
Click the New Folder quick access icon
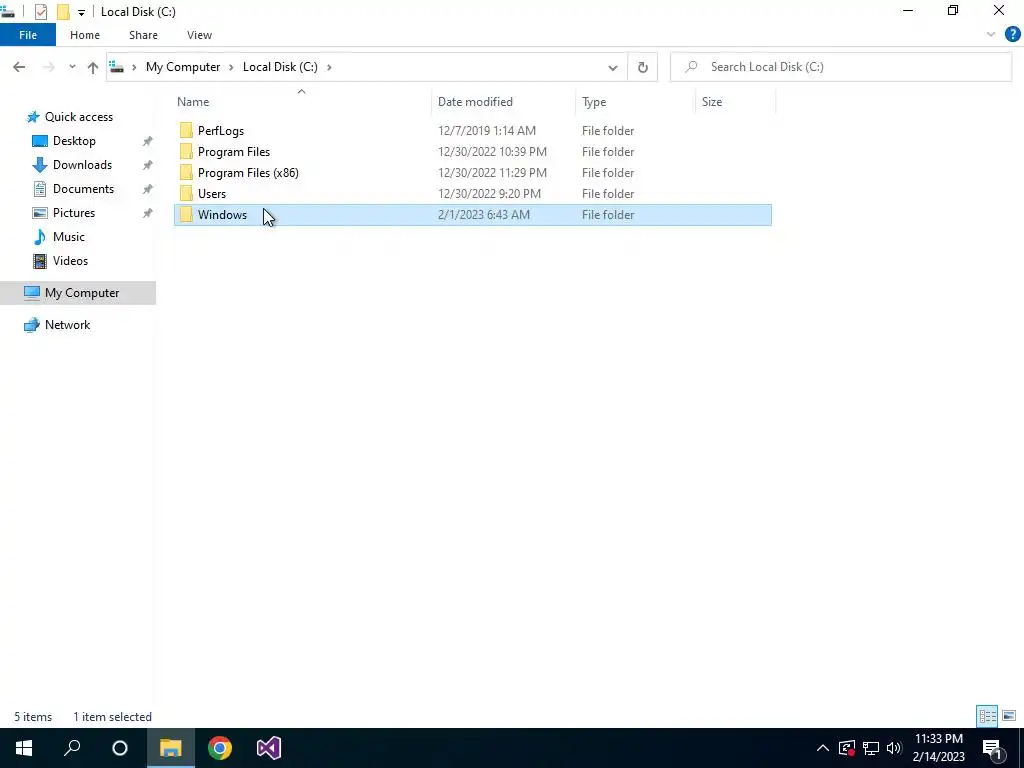[x=63, y=12]
